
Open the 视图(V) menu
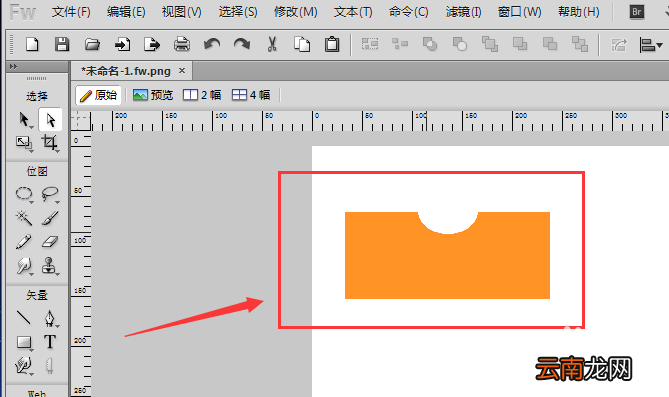[181, 12]
